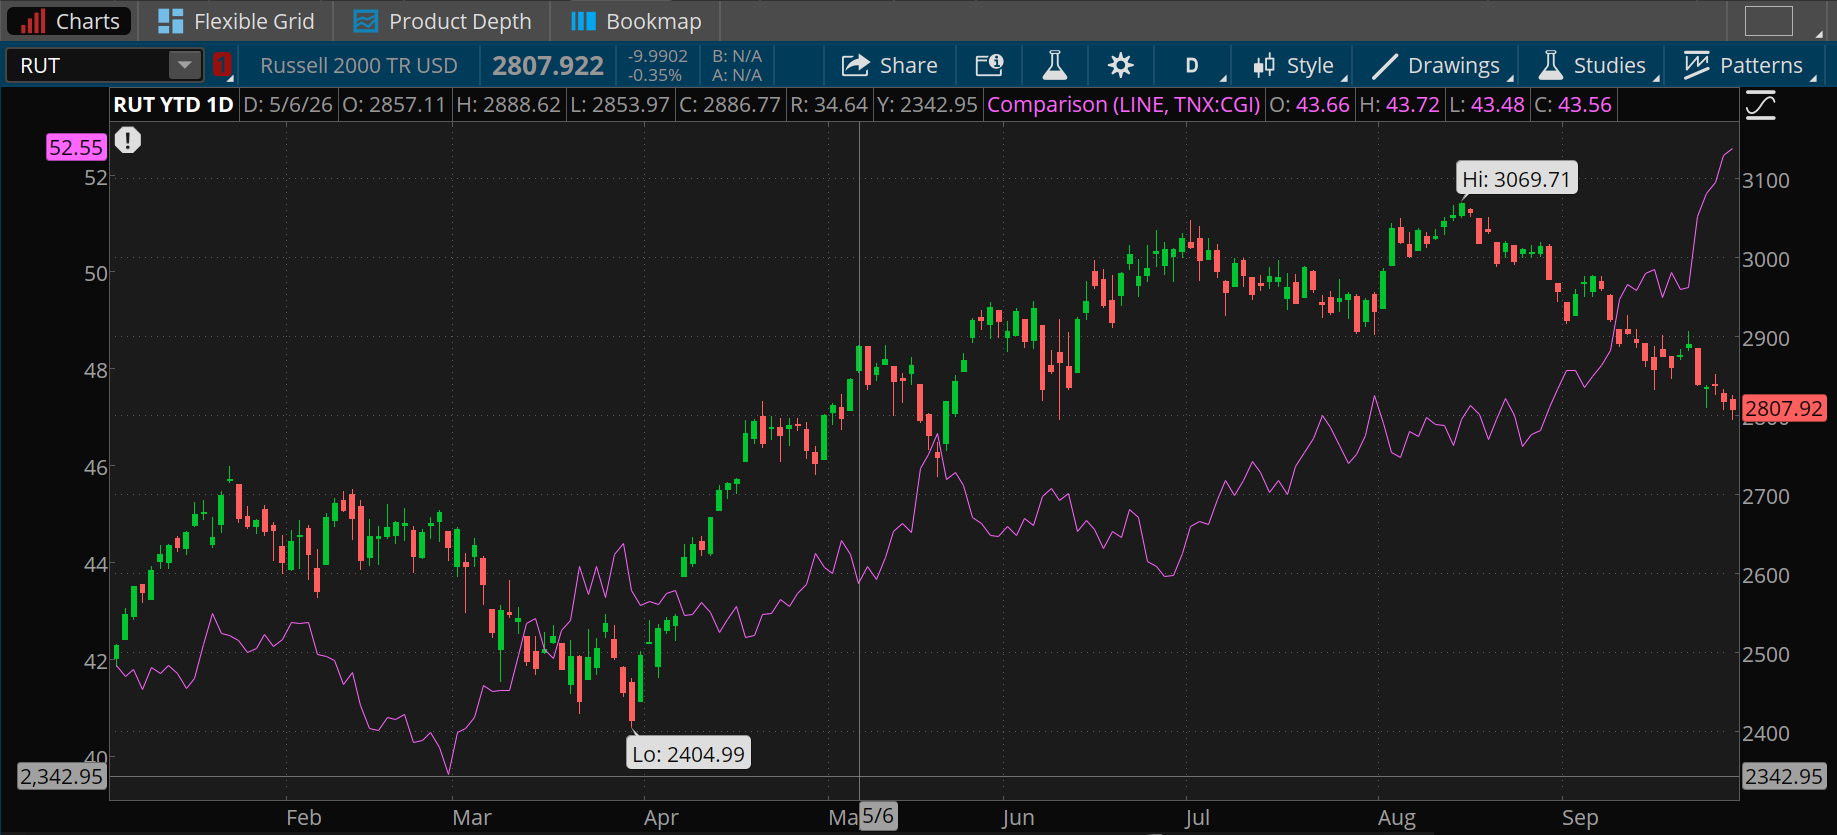
Task: Open the quote details panel icon
Action: [x=989, y=66]
